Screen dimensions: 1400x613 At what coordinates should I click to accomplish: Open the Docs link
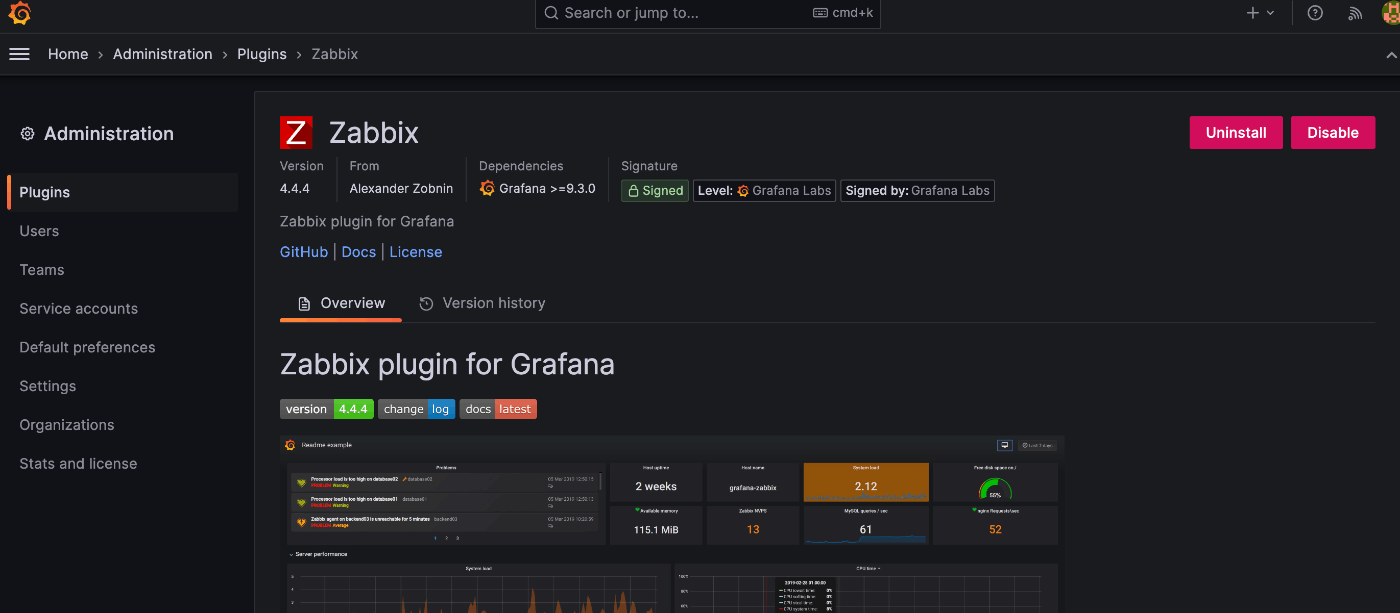point(359,252)
